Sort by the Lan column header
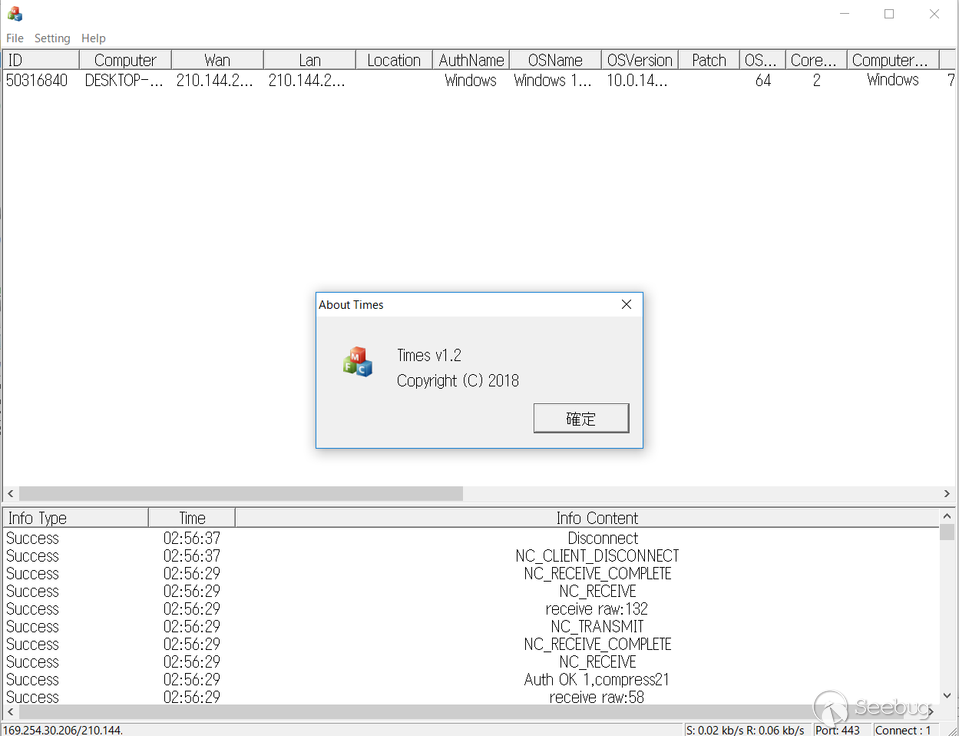 click(x=309, y=60)
